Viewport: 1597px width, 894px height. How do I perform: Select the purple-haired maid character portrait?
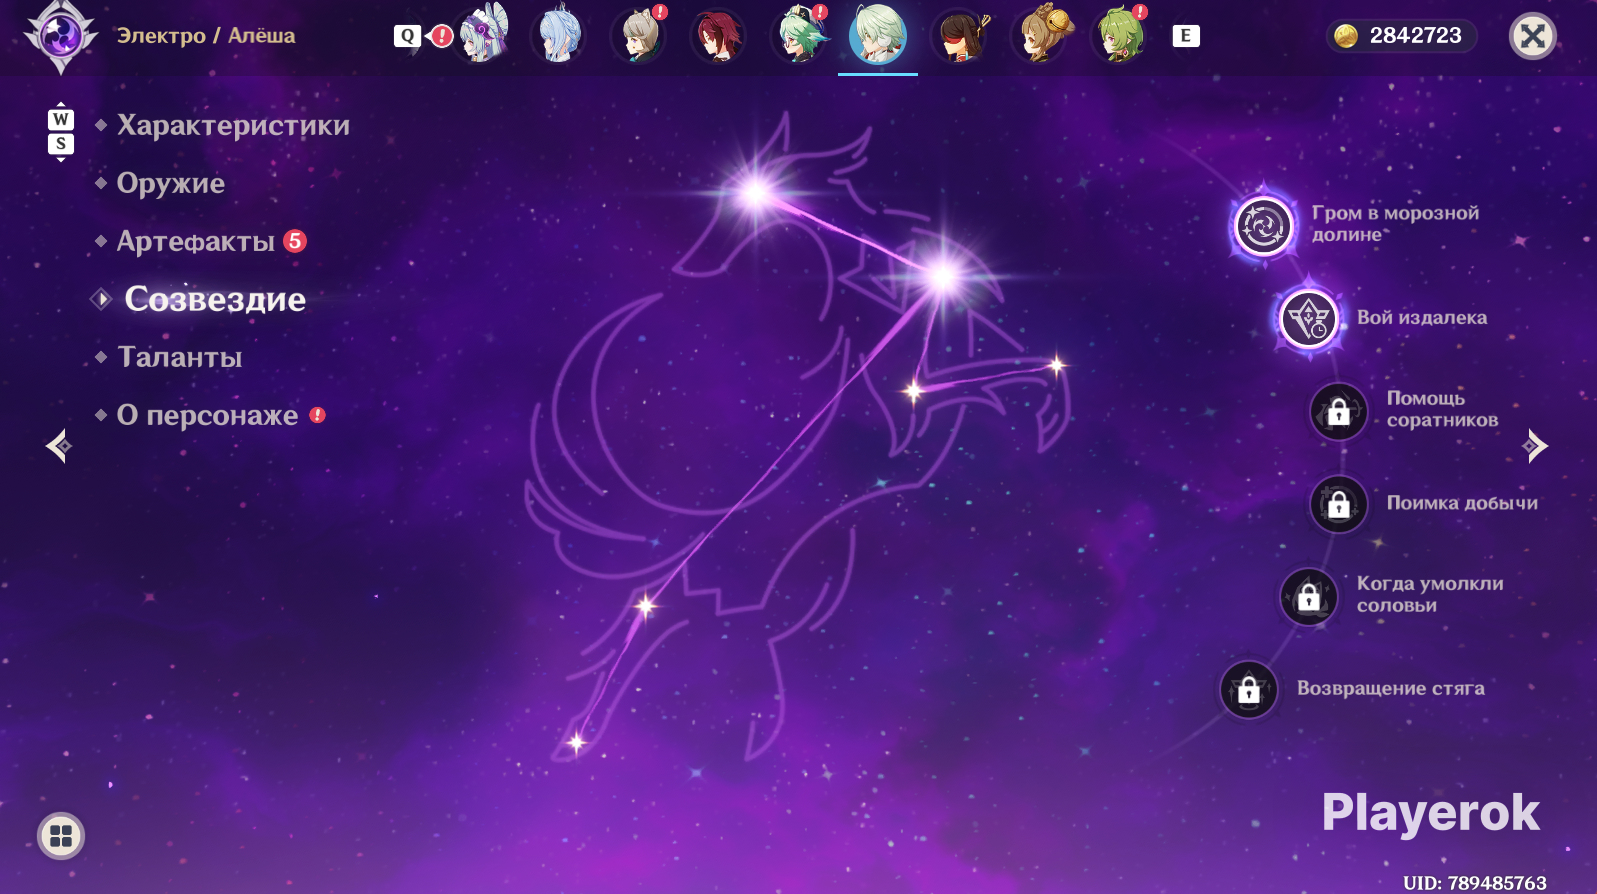(x=483, y=35)
